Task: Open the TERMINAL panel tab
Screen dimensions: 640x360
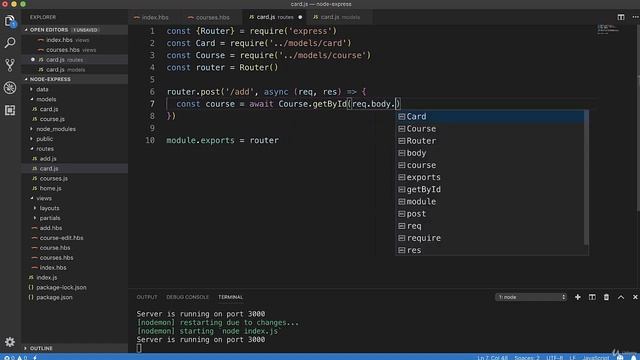Action: 230,297
